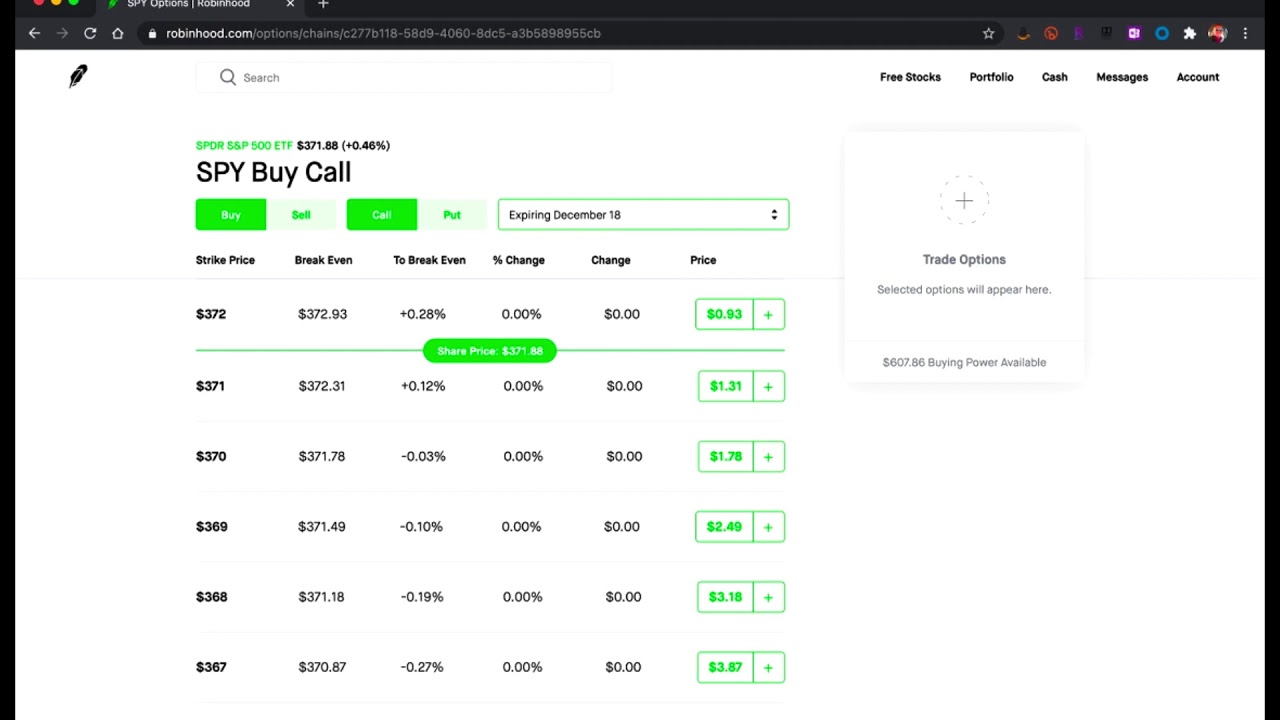The image size is (1280, 720).
Task: Click the Price column header
Action: click(703, 260)
